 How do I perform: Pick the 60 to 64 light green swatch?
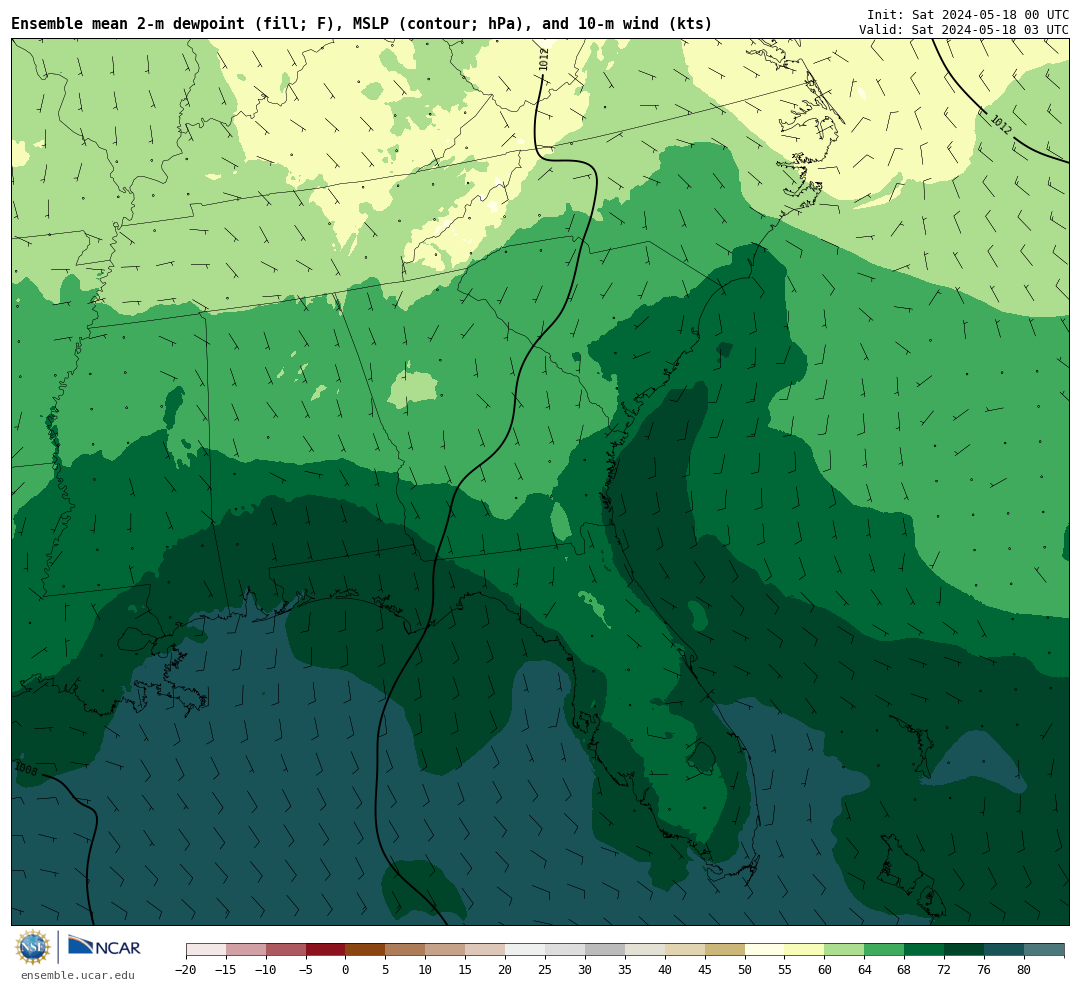(x=845, y=950)
